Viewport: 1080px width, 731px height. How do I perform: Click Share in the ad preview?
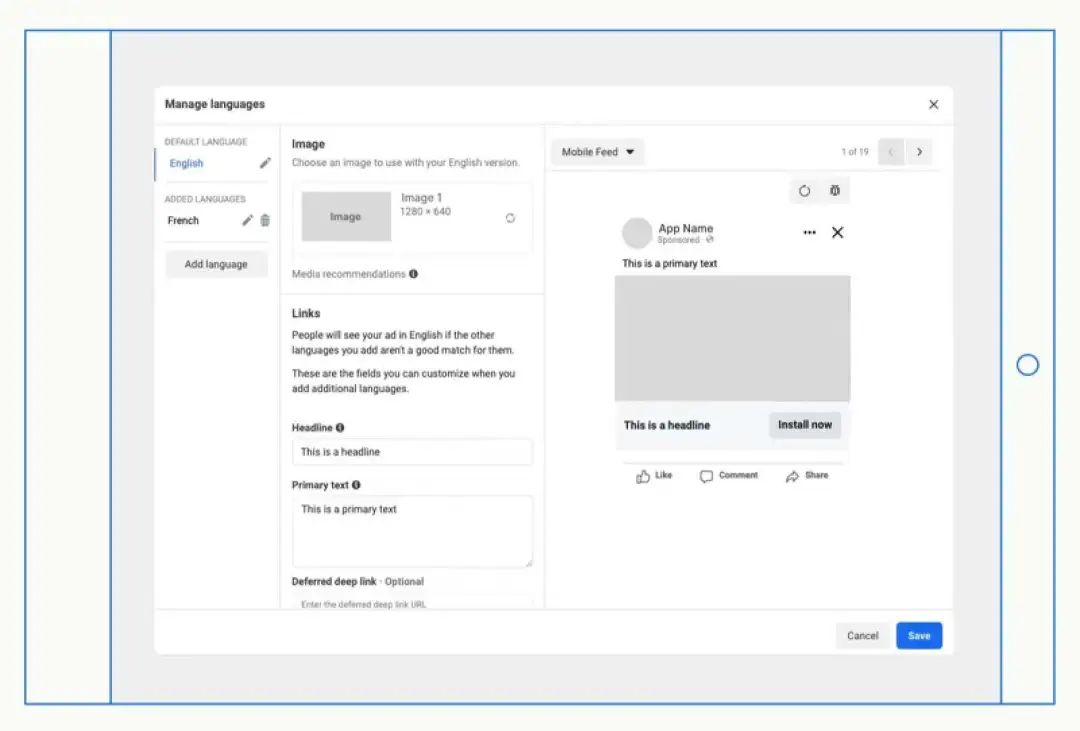(807, 476)
